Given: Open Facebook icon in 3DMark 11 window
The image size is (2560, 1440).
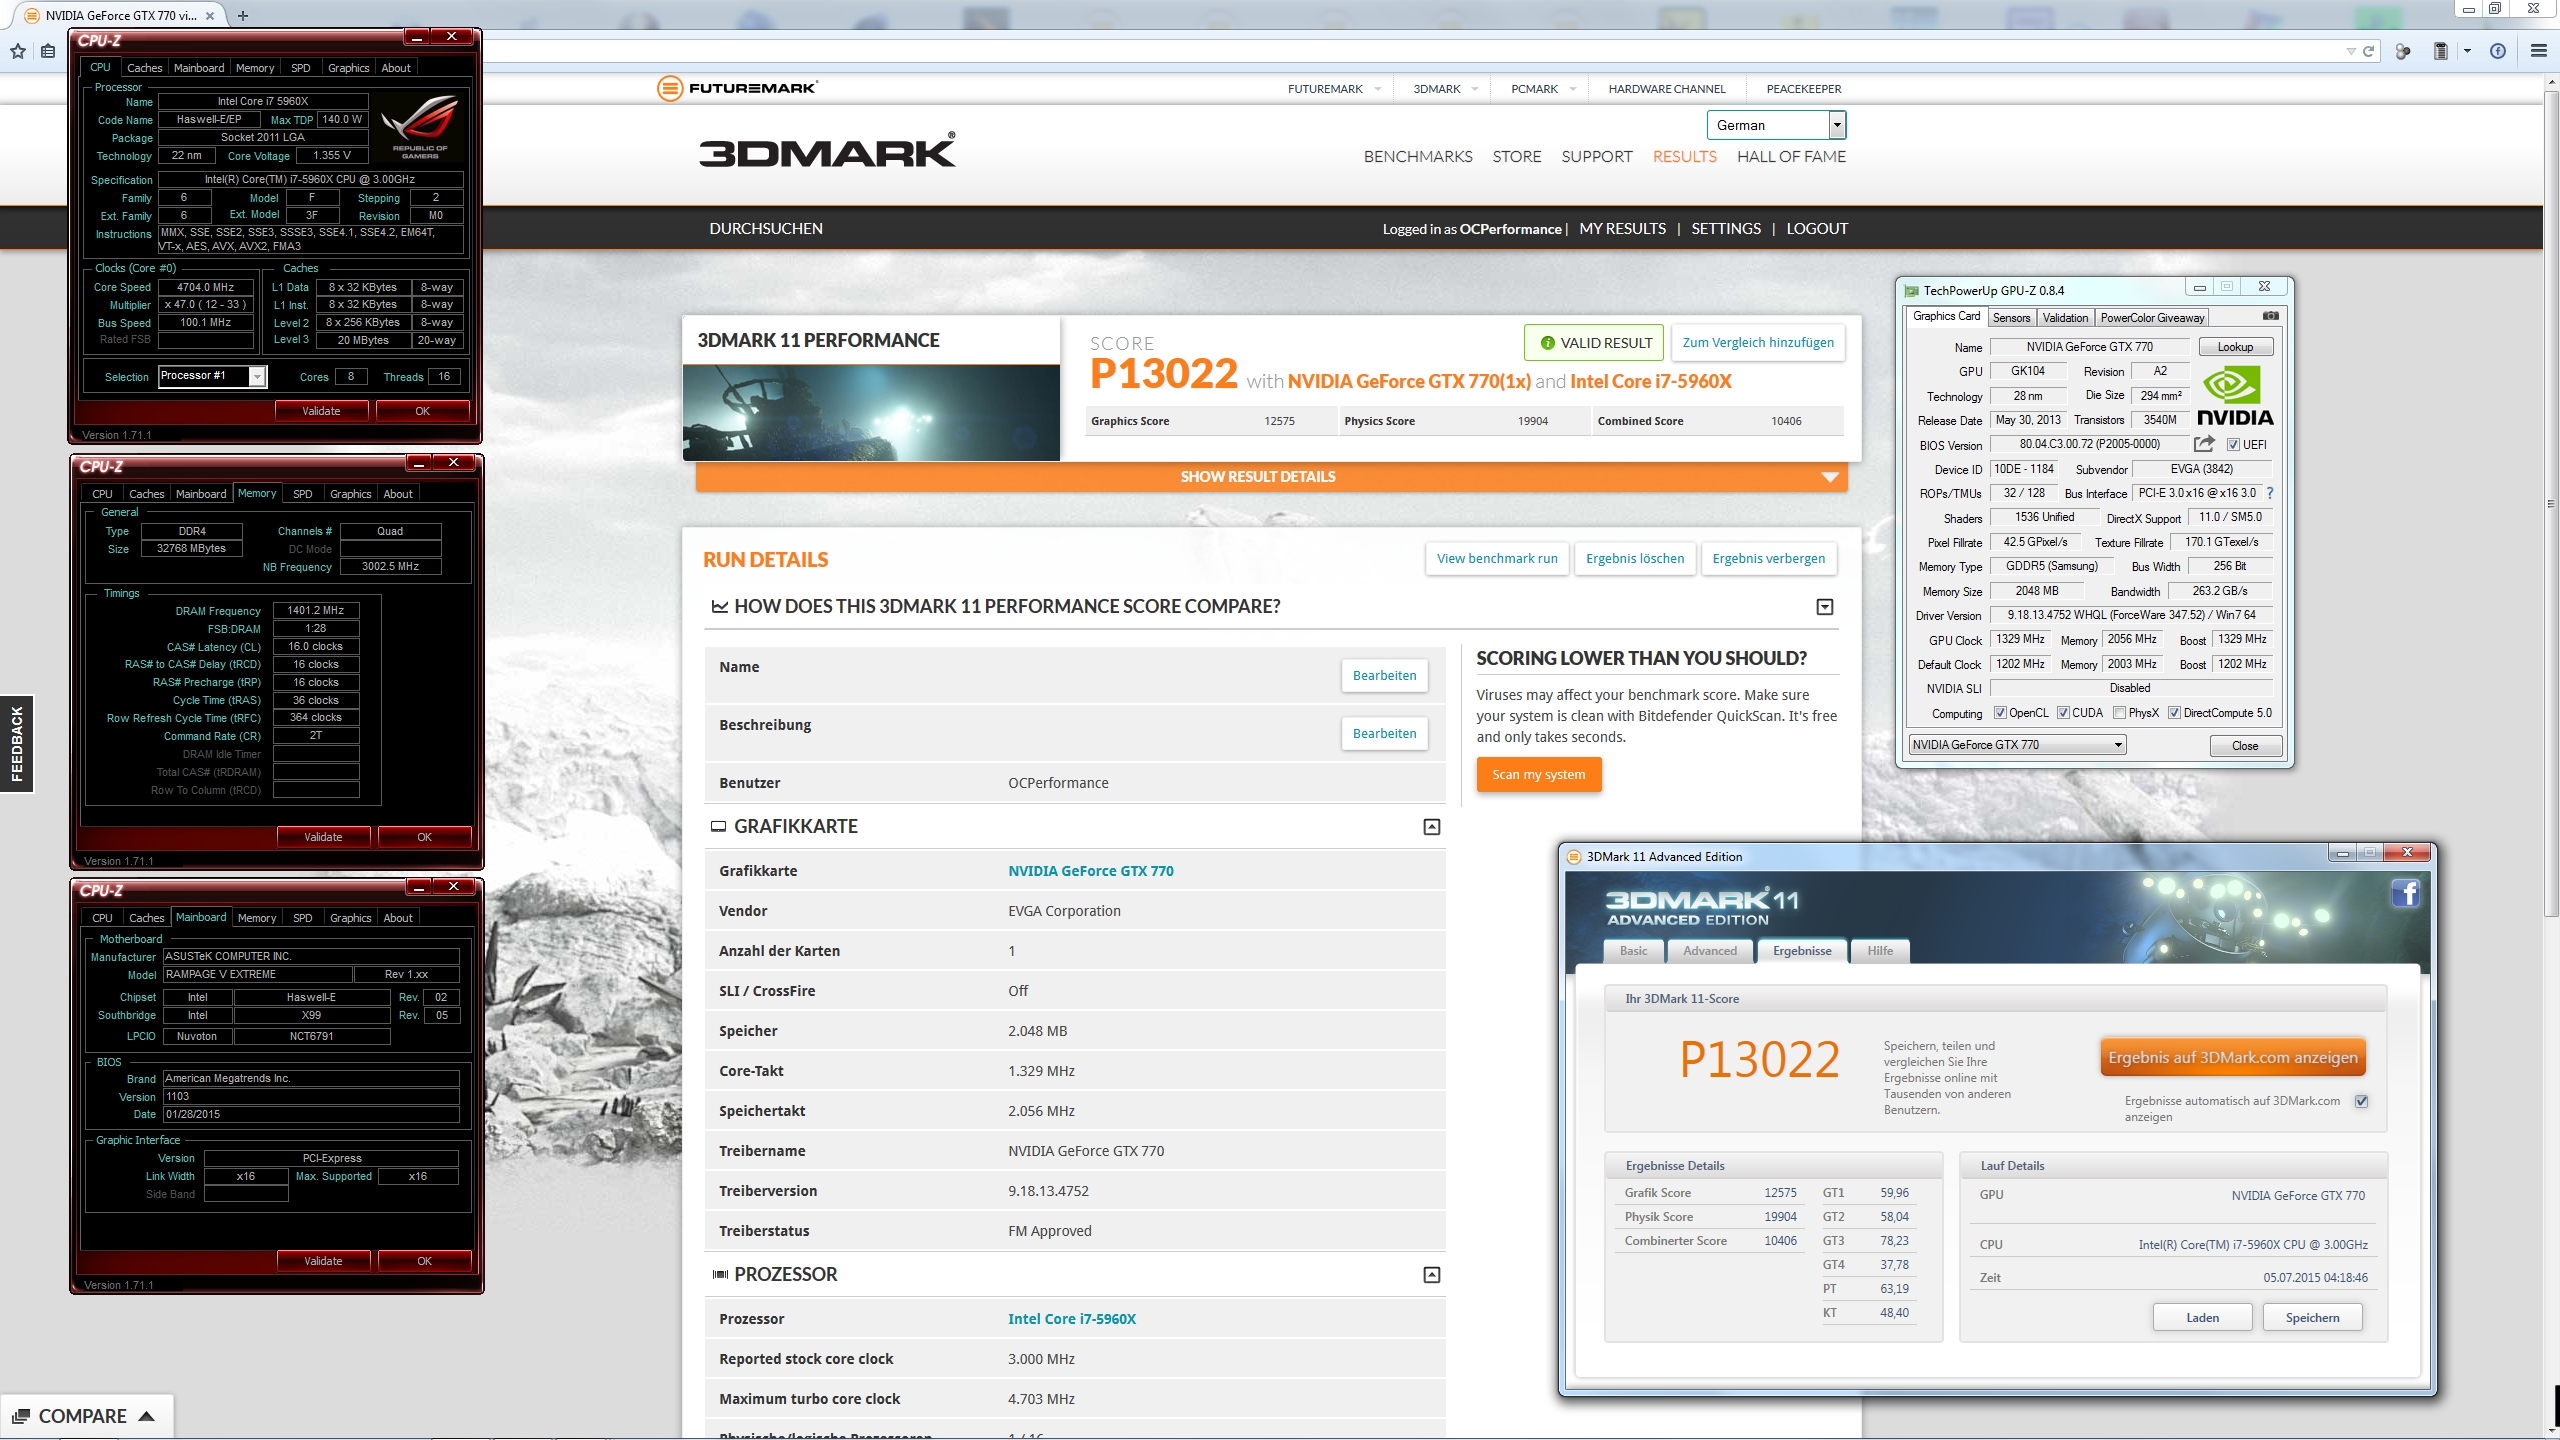Looking at the screenshot, I should [2405, 893].
